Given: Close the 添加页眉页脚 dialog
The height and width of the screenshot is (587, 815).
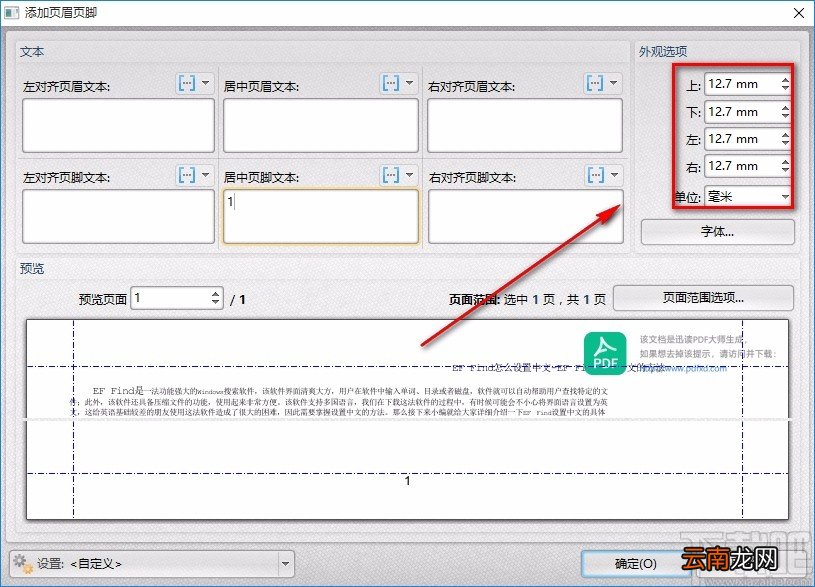Looking at the screenshot, I should 799,13.
